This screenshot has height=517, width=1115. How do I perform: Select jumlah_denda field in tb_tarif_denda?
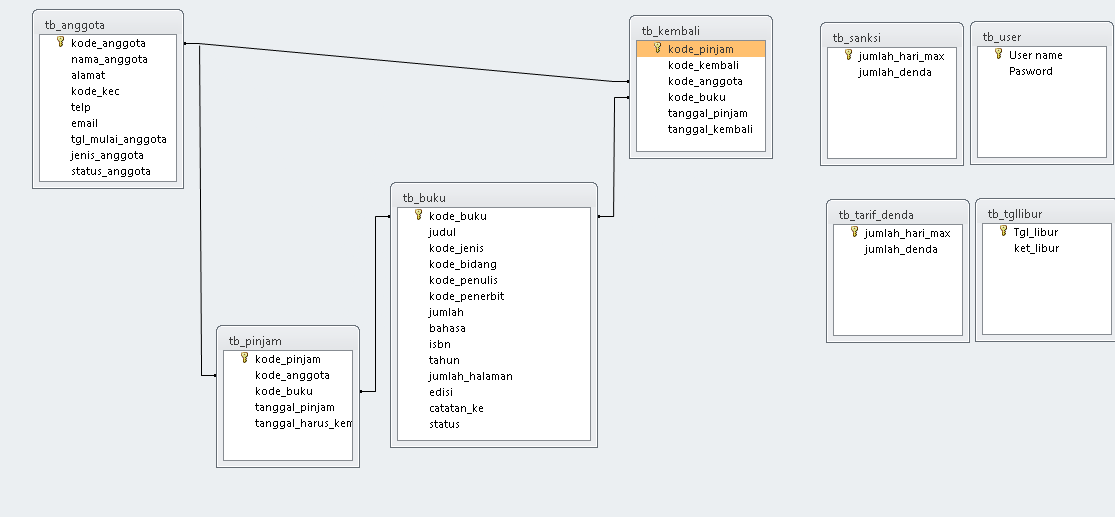coord(900,249)
